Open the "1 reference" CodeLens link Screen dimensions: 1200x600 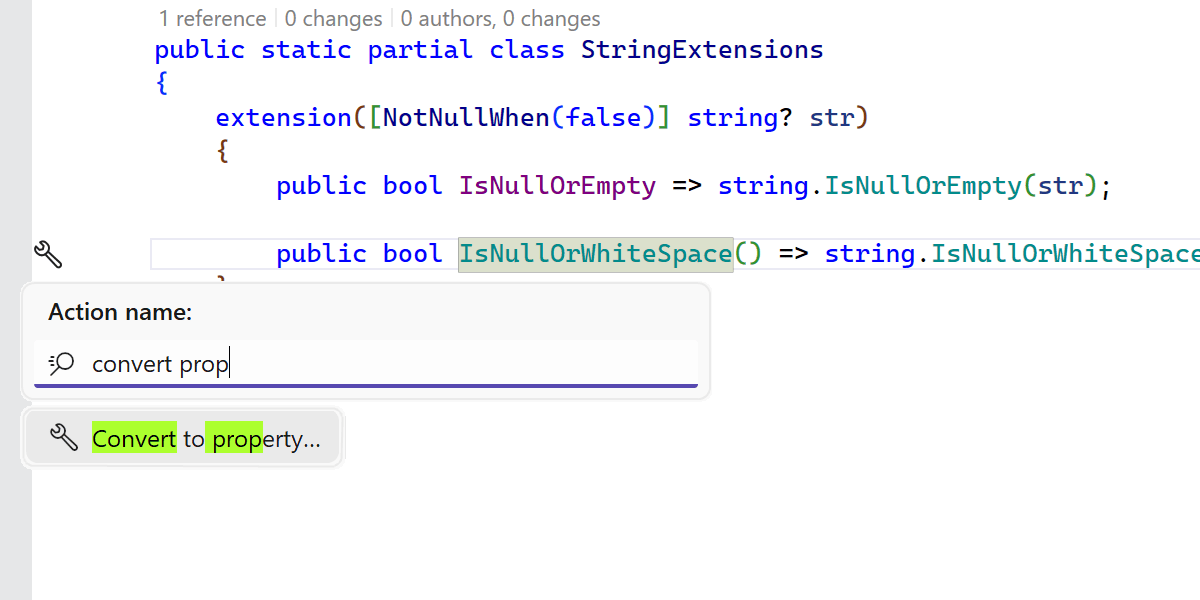click(212, 19)
